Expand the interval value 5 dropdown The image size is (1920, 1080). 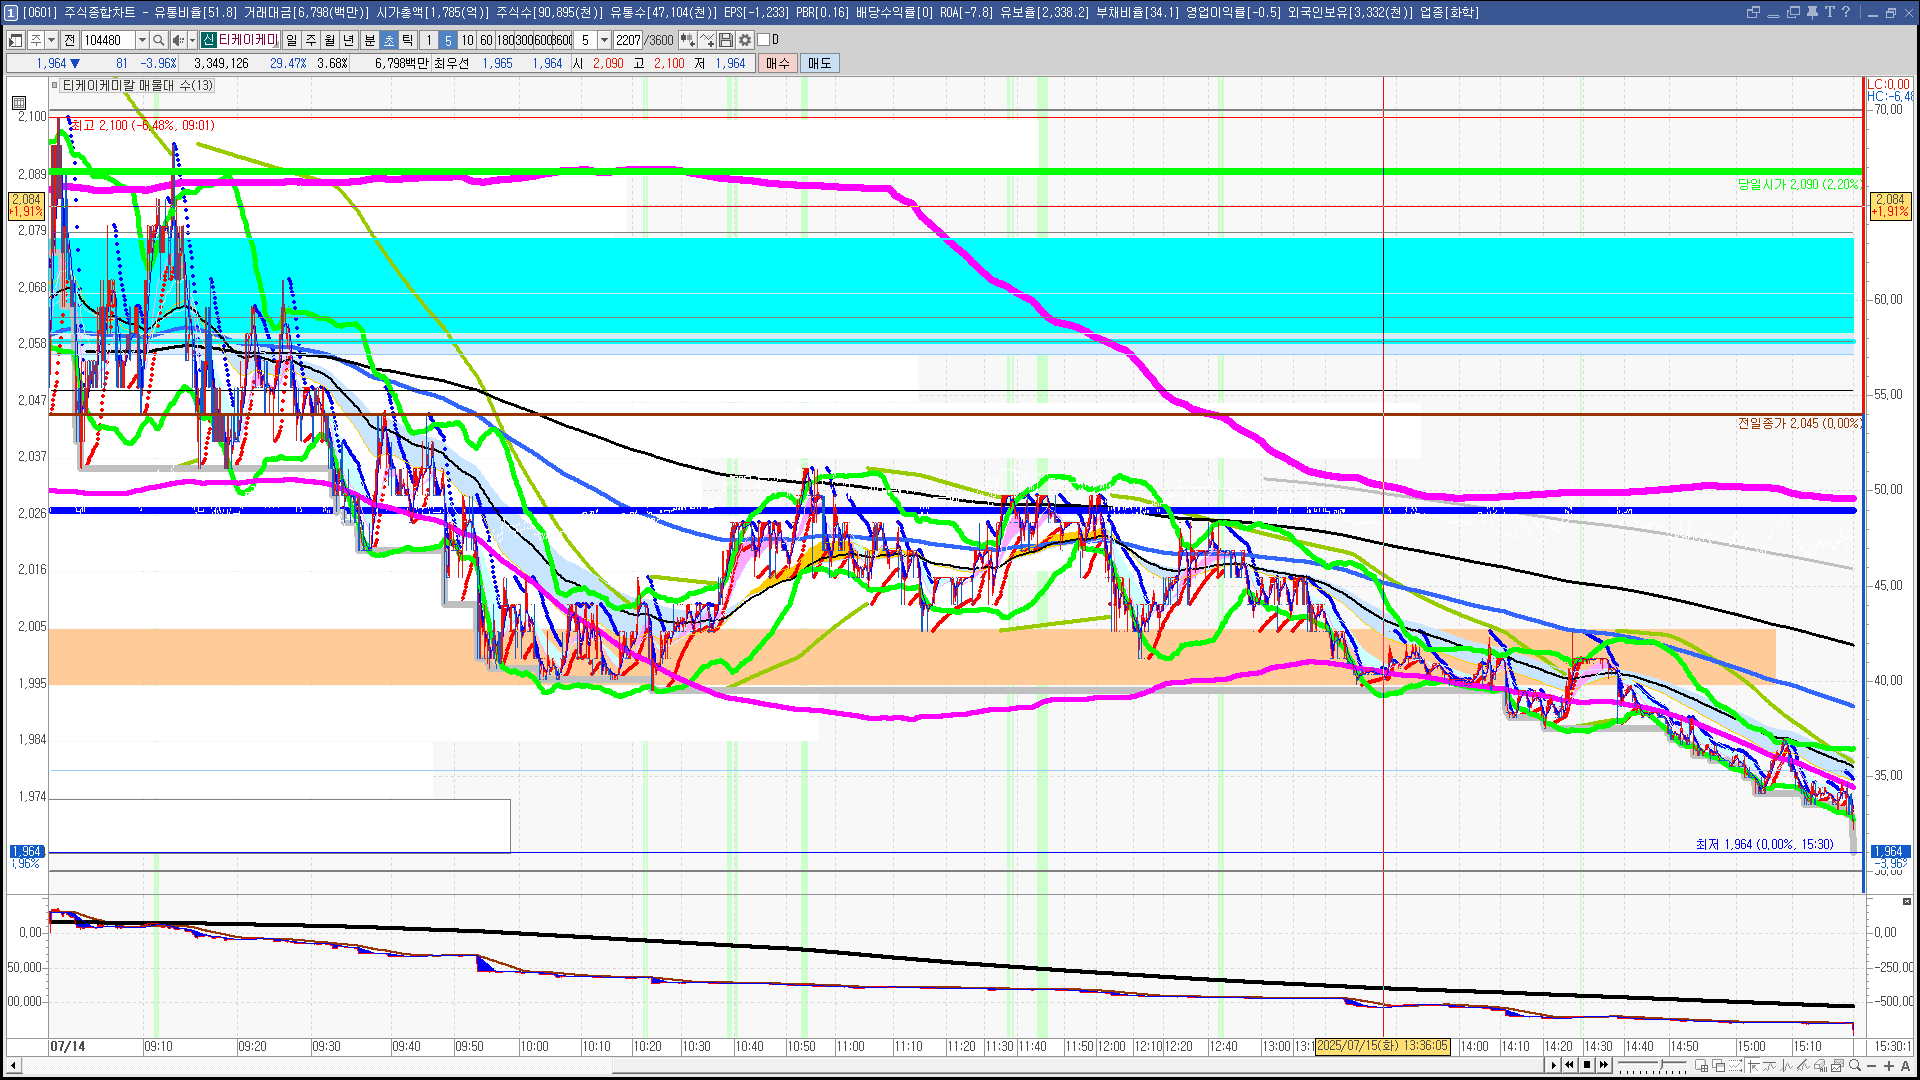(x=604, y=40)
